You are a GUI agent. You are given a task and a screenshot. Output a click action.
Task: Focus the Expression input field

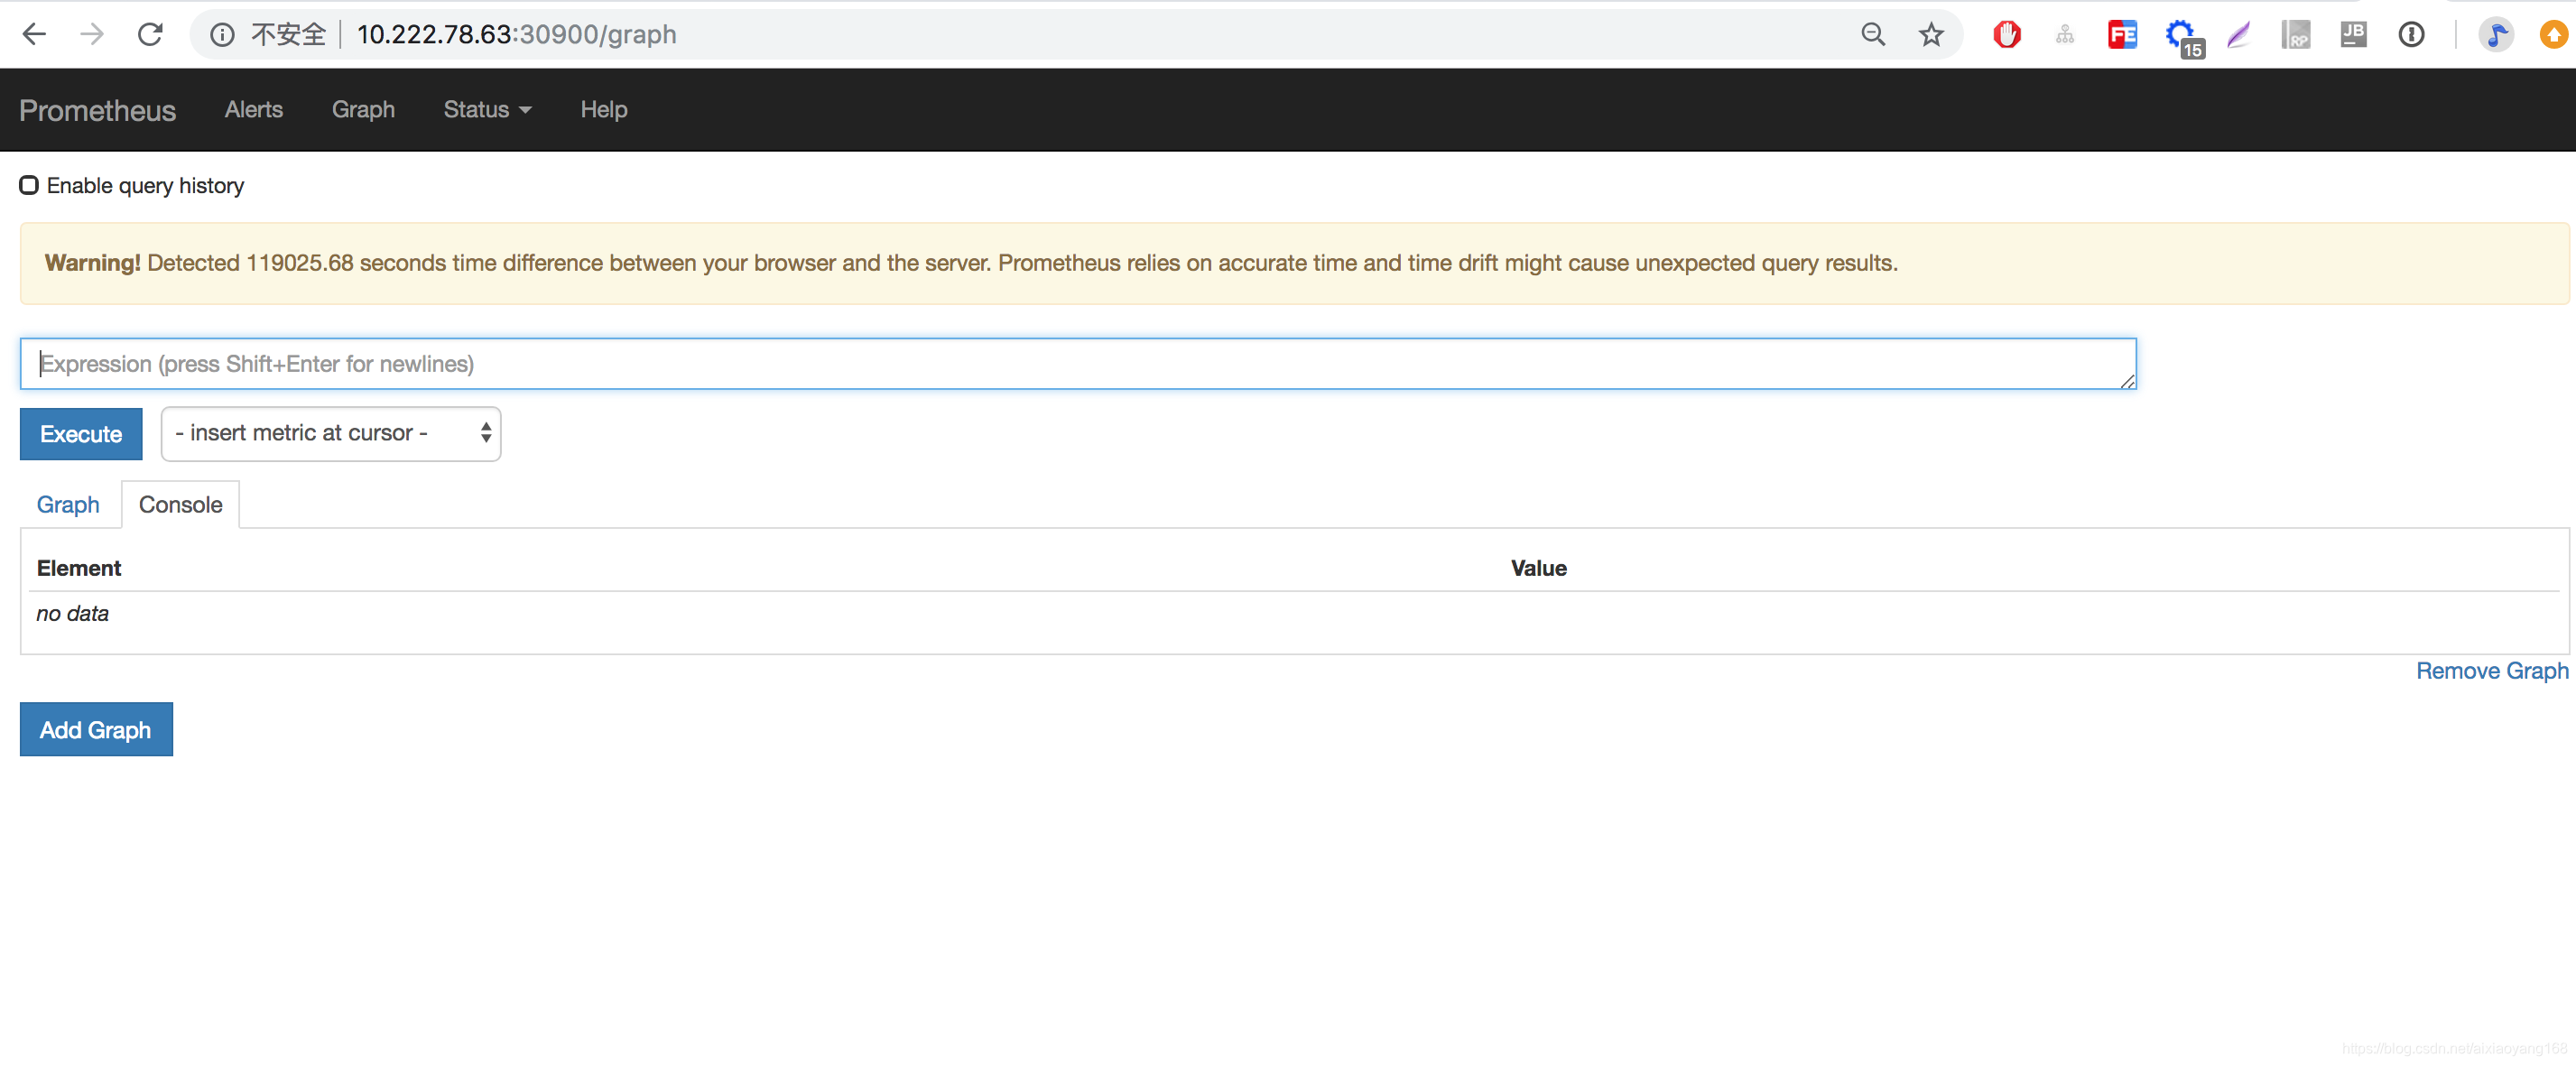click(x=1077, y=364)
